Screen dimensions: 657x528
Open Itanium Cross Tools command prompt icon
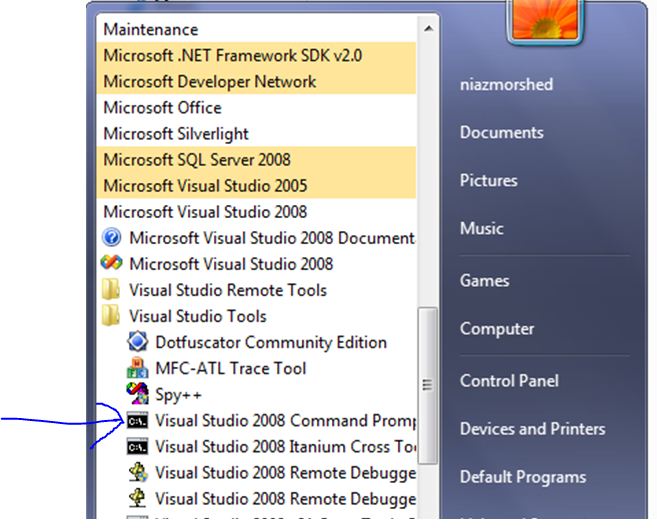tap(137, 446)
